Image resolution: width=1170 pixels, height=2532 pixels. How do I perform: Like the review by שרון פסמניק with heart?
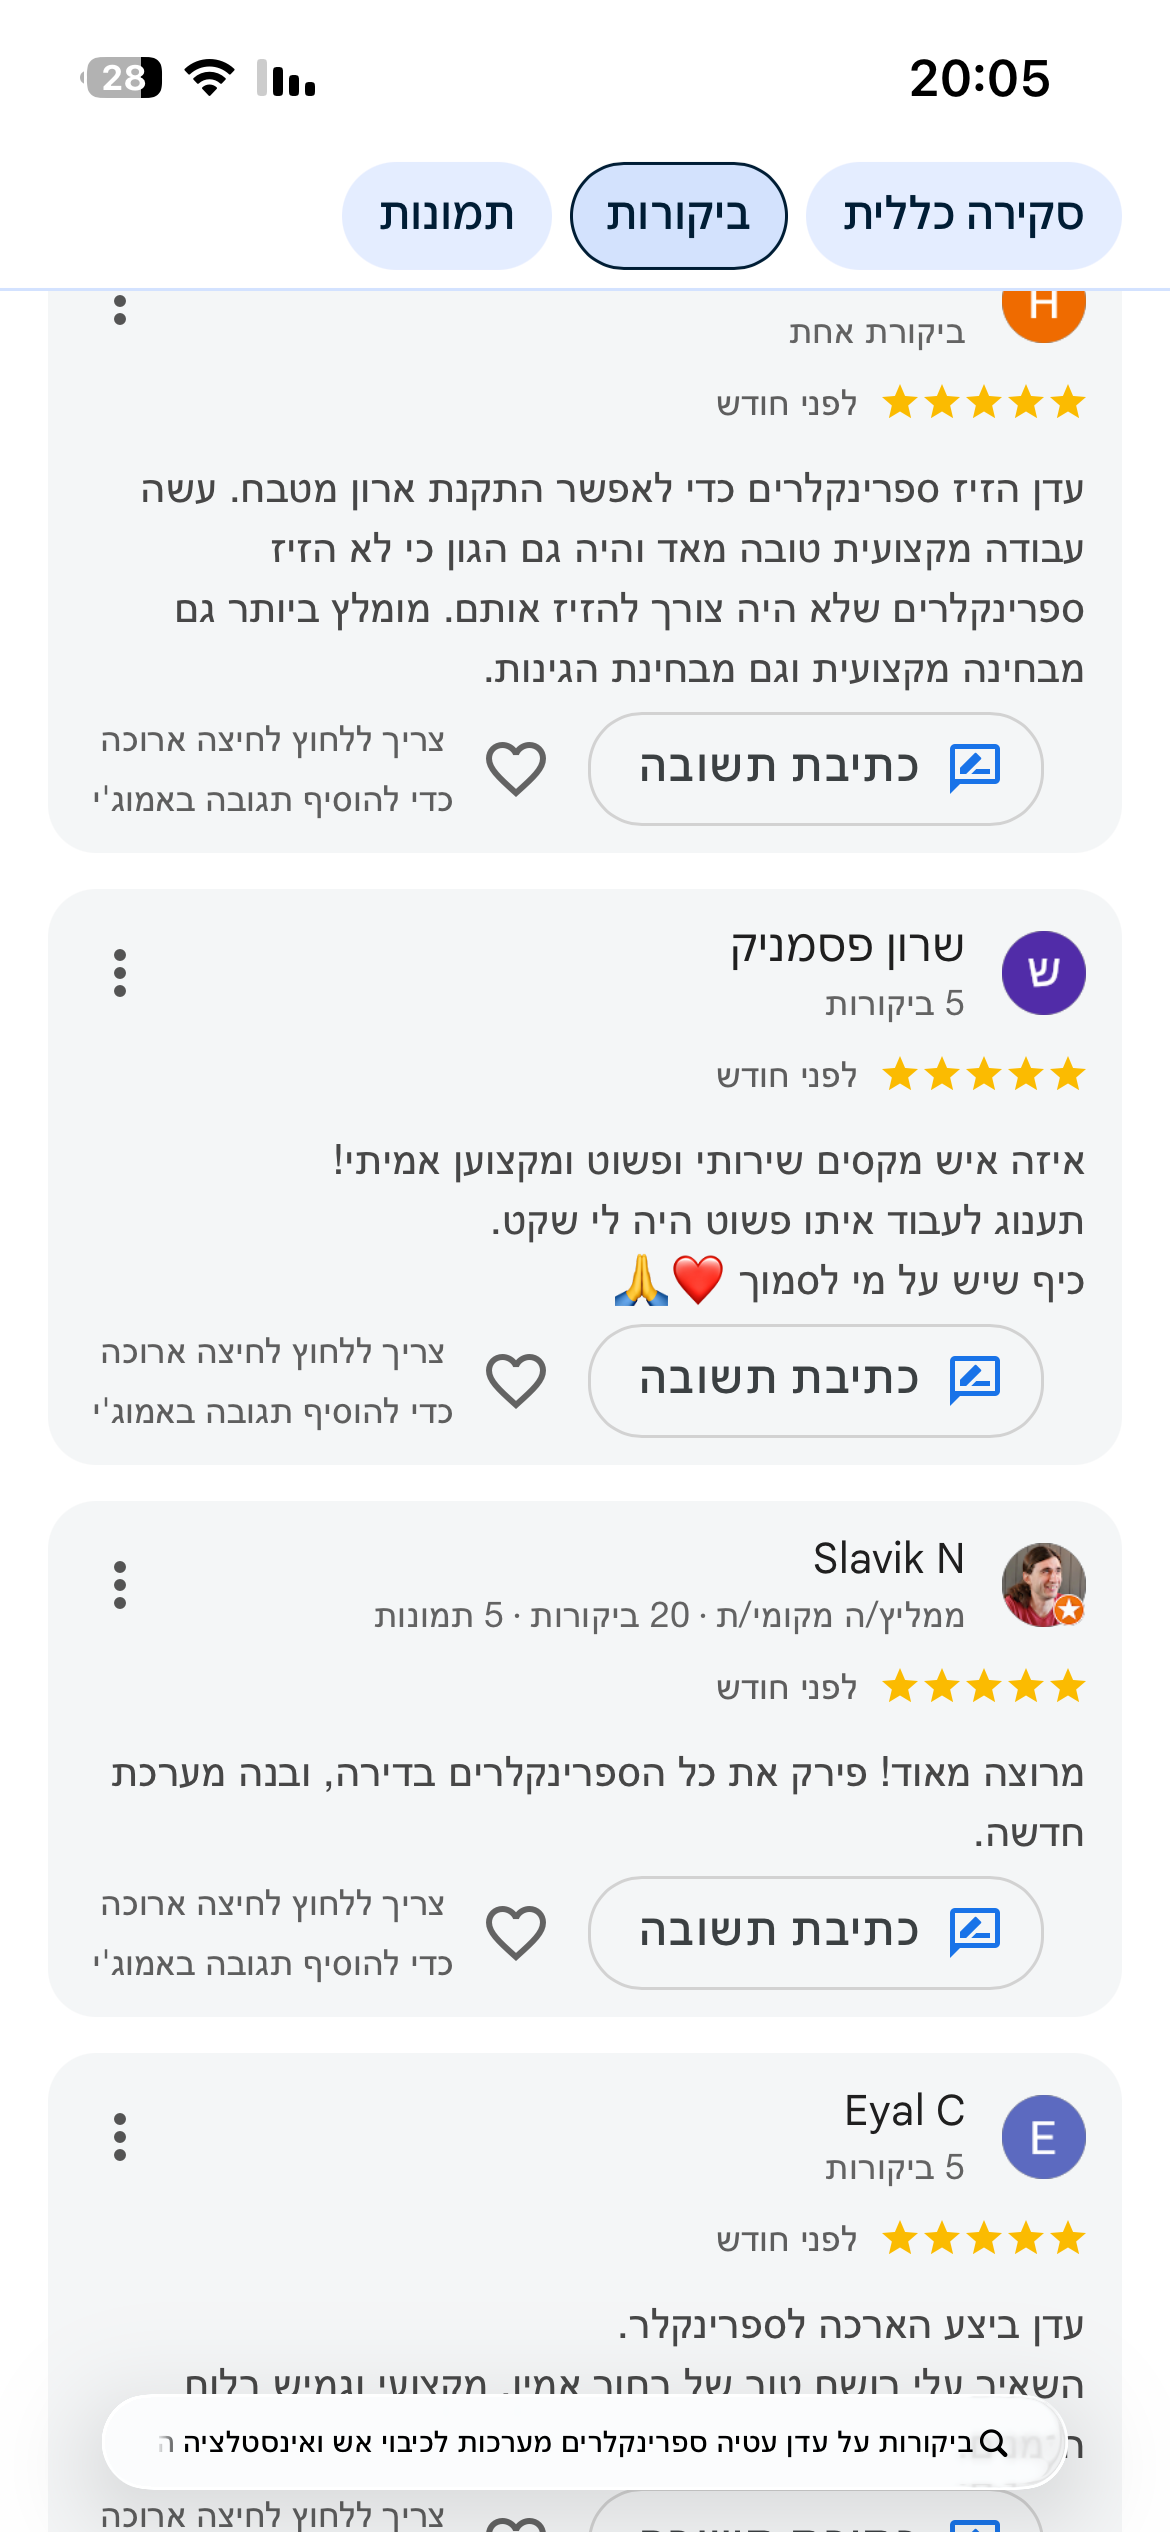516,1381
